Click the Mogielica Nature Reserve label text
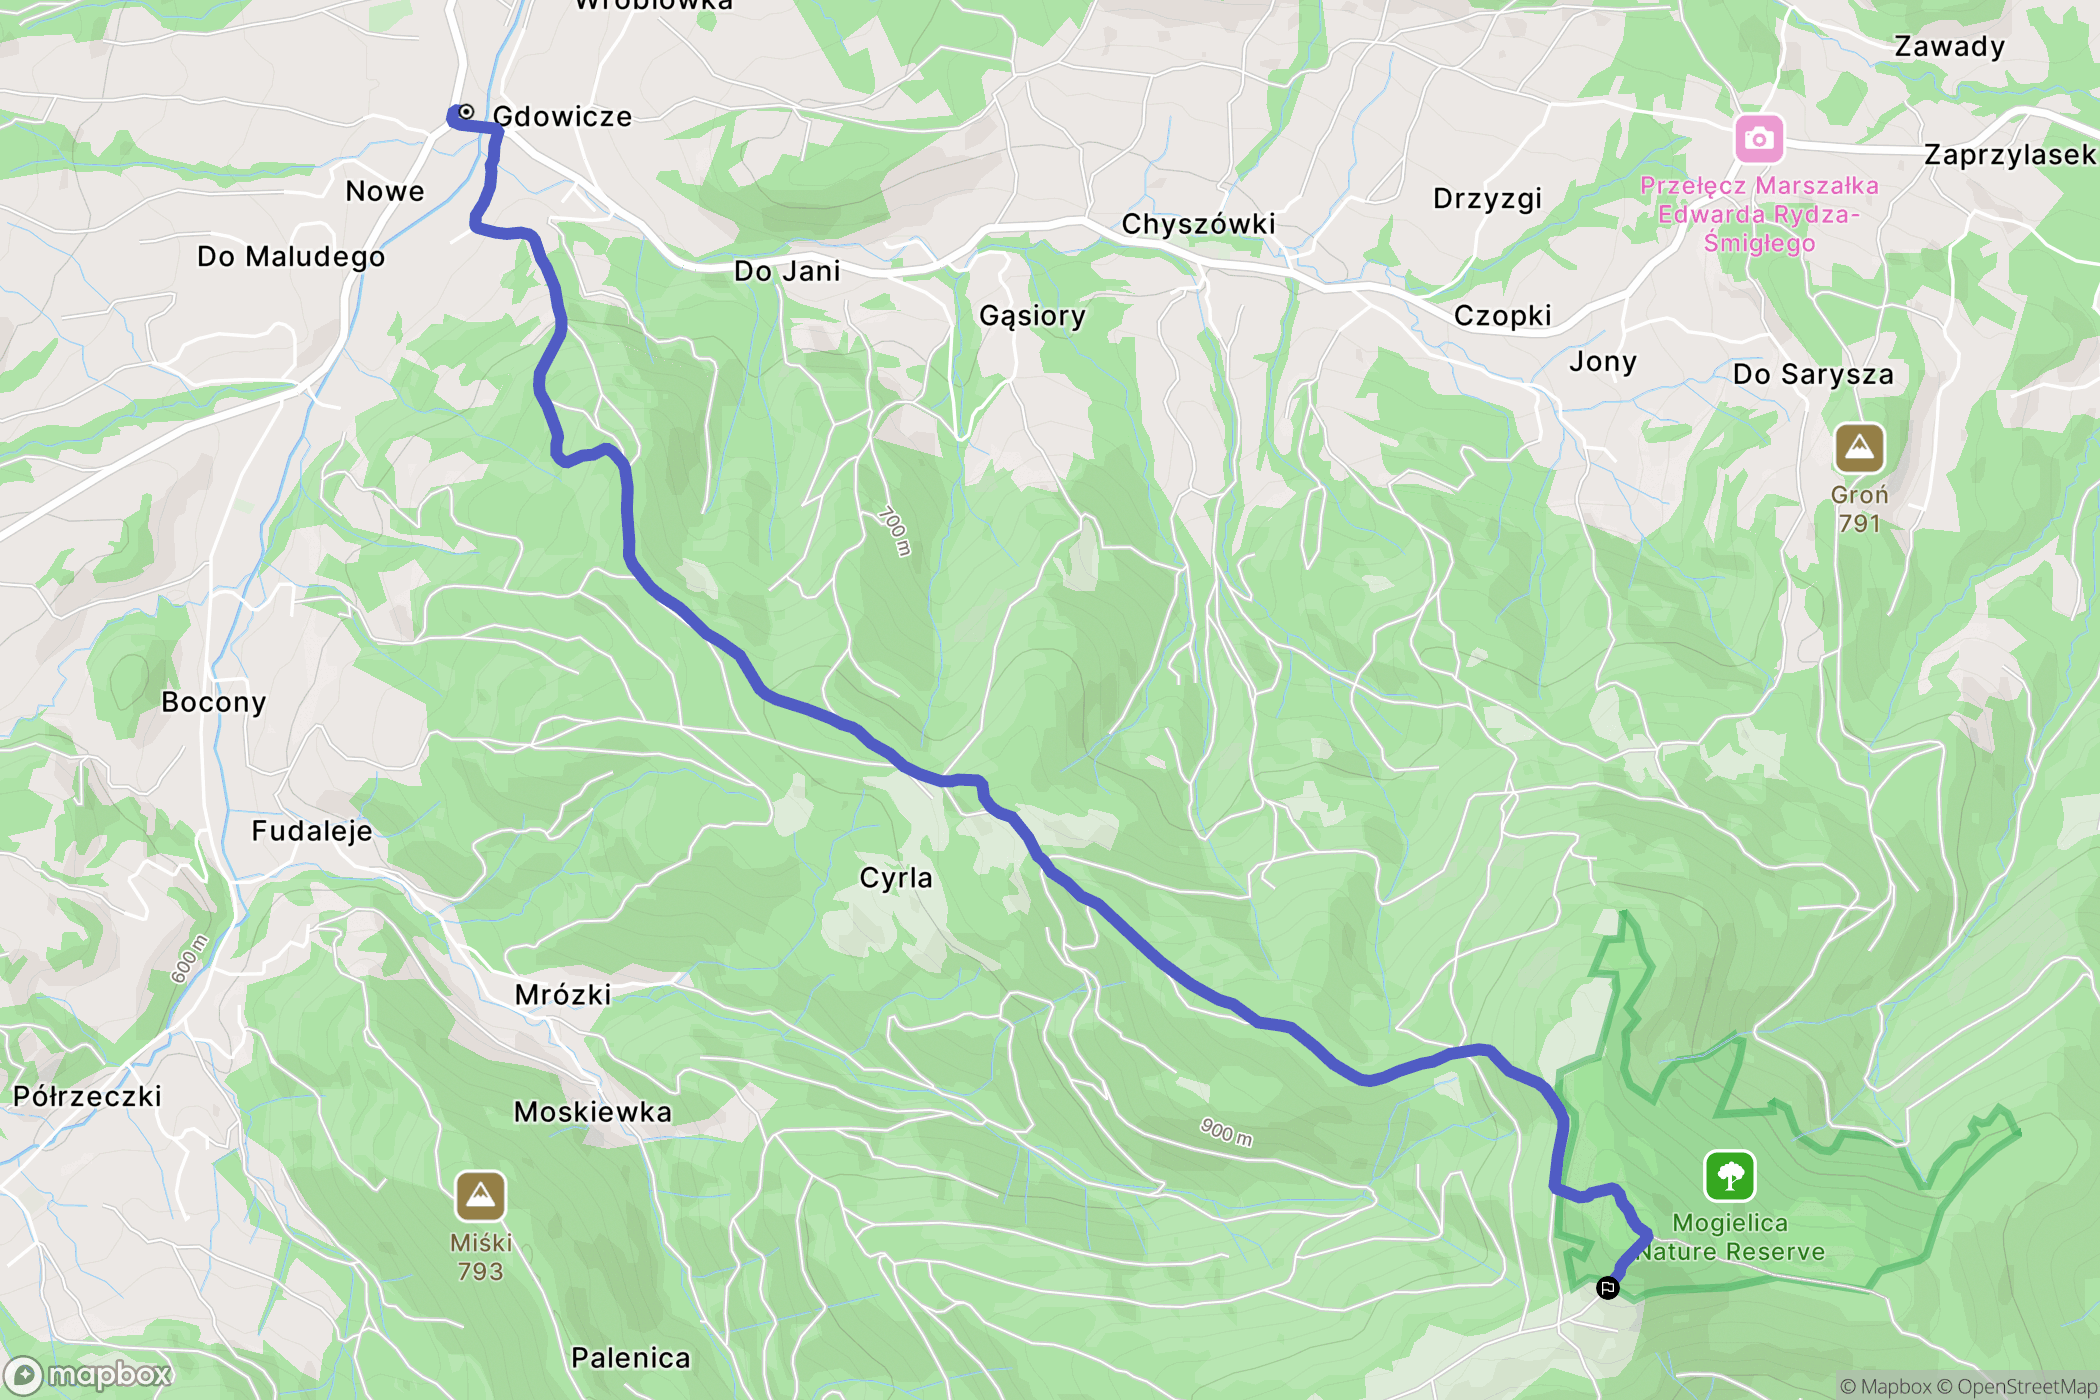The width and height of the screenshot is (2100, 1400). click(x=1730, y=1237)
